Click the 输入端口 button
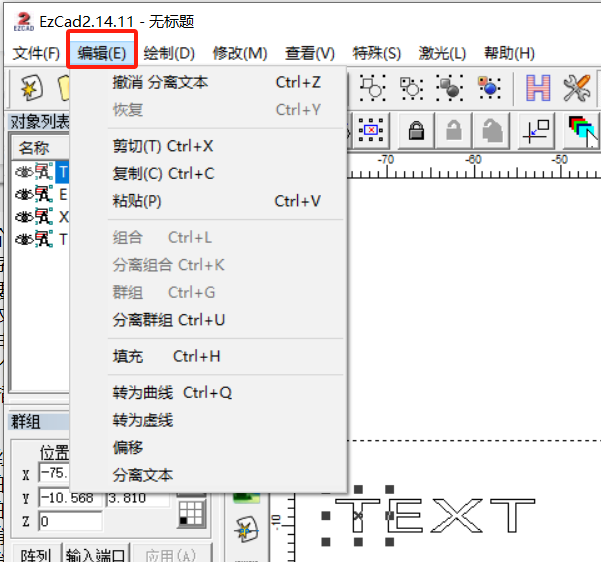This screenshot has height=562, width=601. click(x=95, y=554)
